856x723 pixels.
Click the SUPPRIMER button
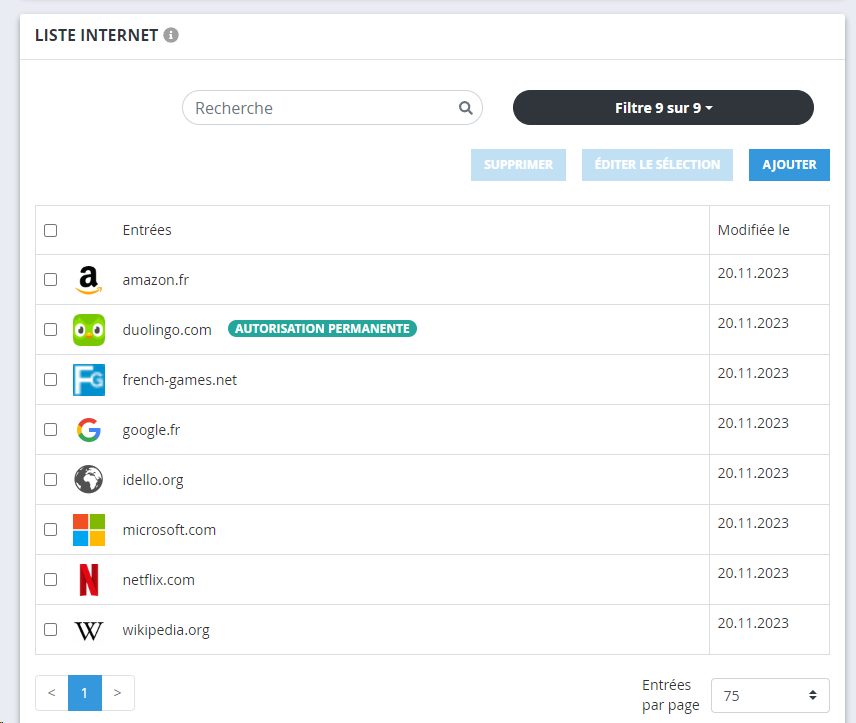tap(518, 164)
